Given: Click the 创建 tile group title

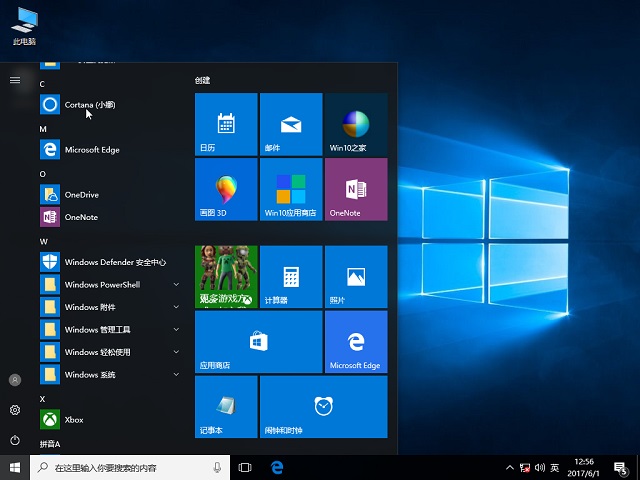Looking at the screenshot, I should 202,80.
